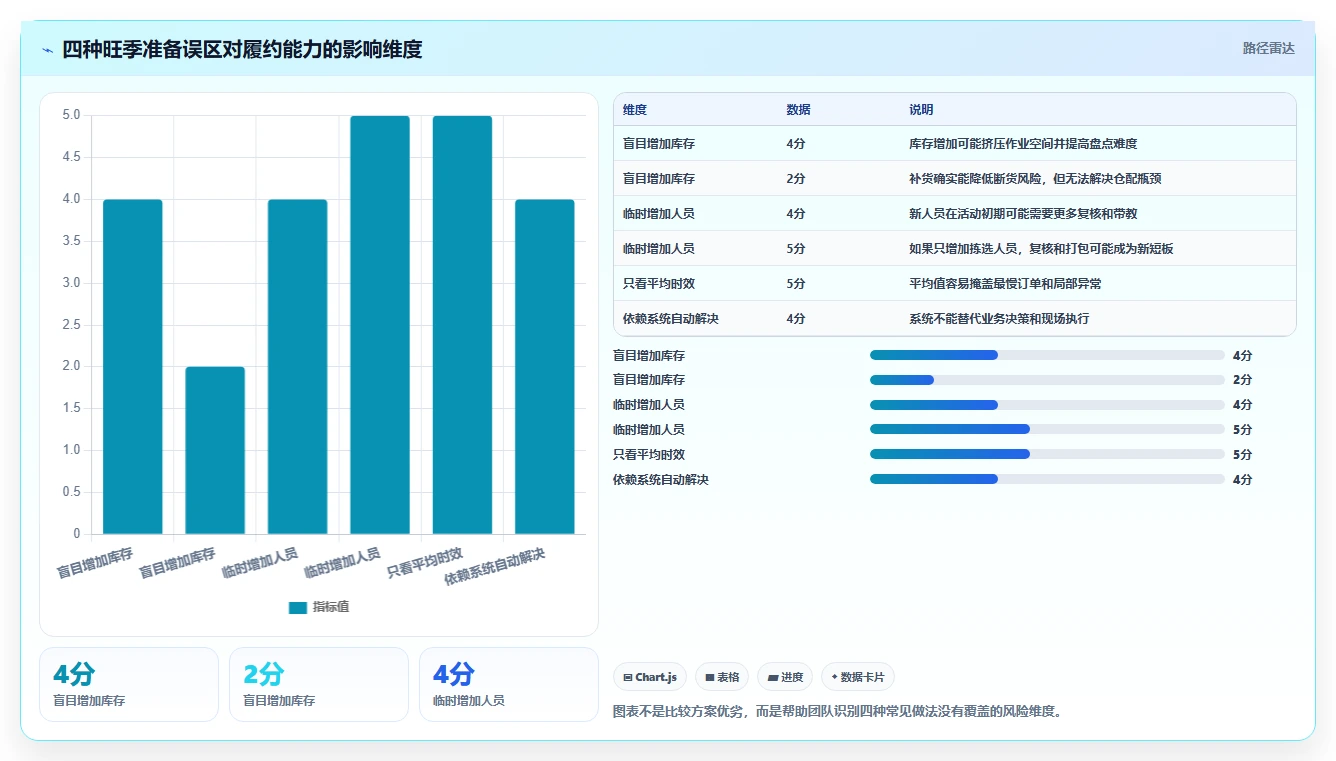
Task: Click the 2.5 tick on the chart y-axis
Action: [x=71, y=324]
